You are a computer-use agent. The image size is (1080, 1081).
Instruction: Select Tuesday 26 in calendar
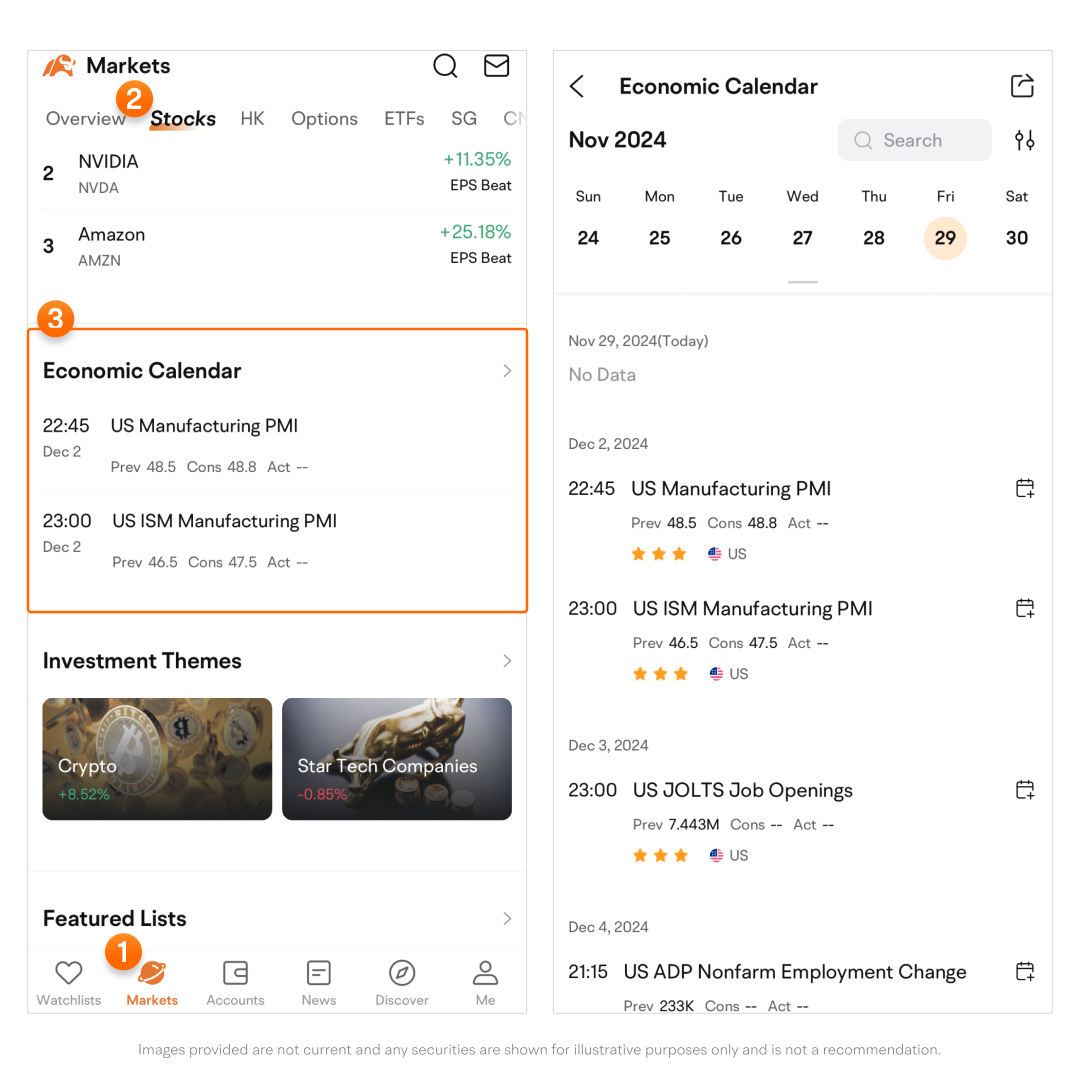(731, 238)
